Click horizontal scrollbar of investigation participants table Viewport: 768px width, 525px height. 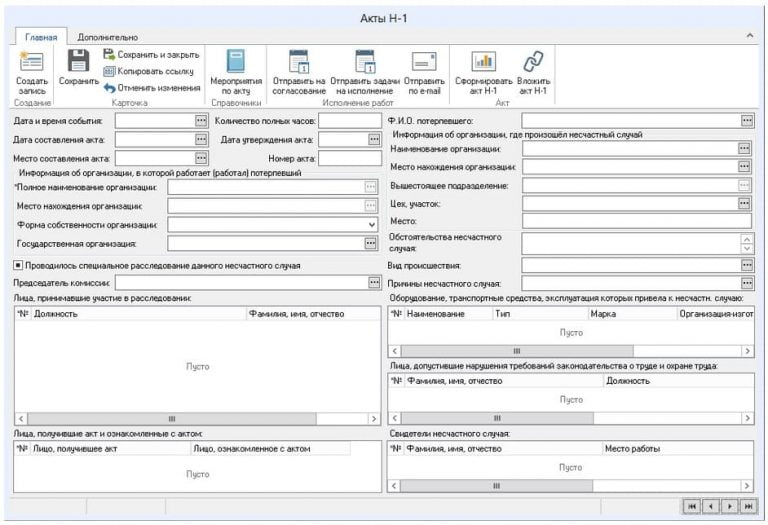172,419
